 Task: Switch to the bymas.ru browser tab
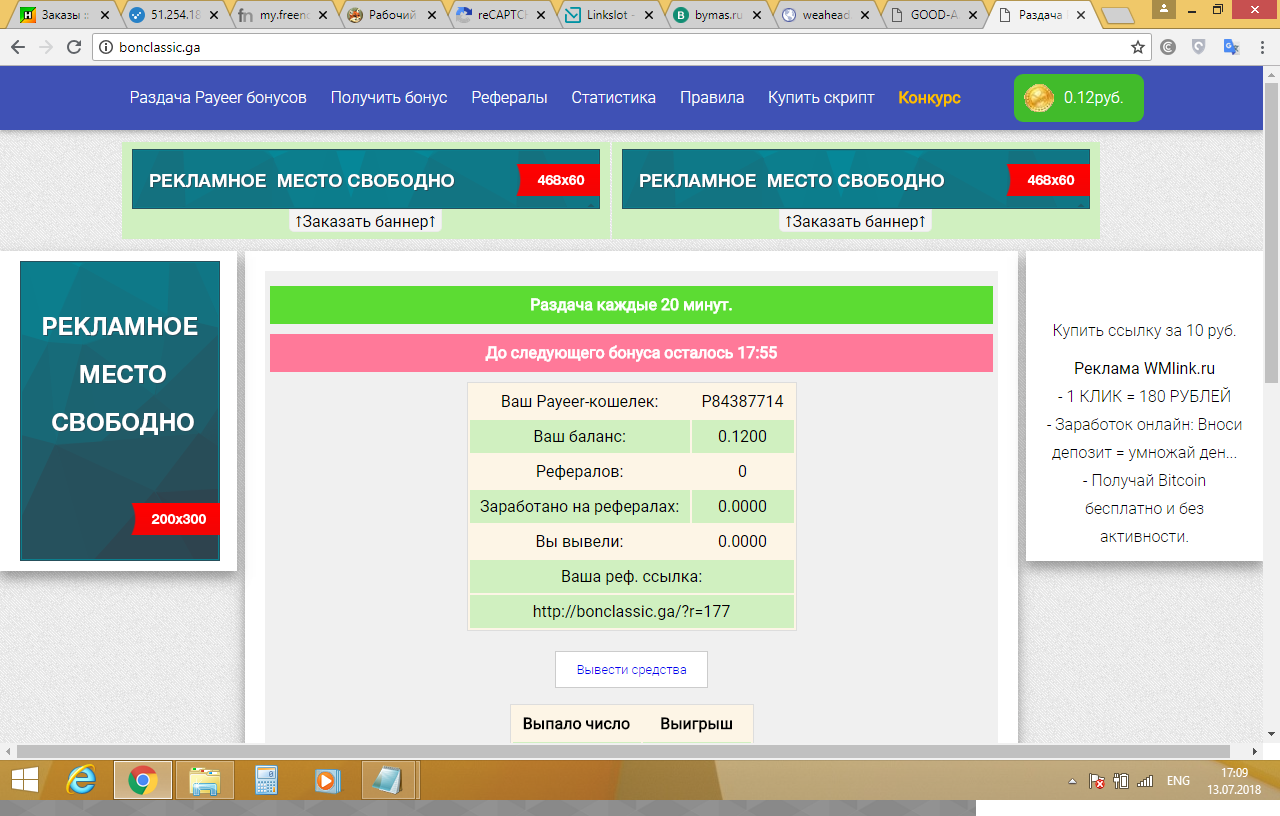click(x=714, y=15)
